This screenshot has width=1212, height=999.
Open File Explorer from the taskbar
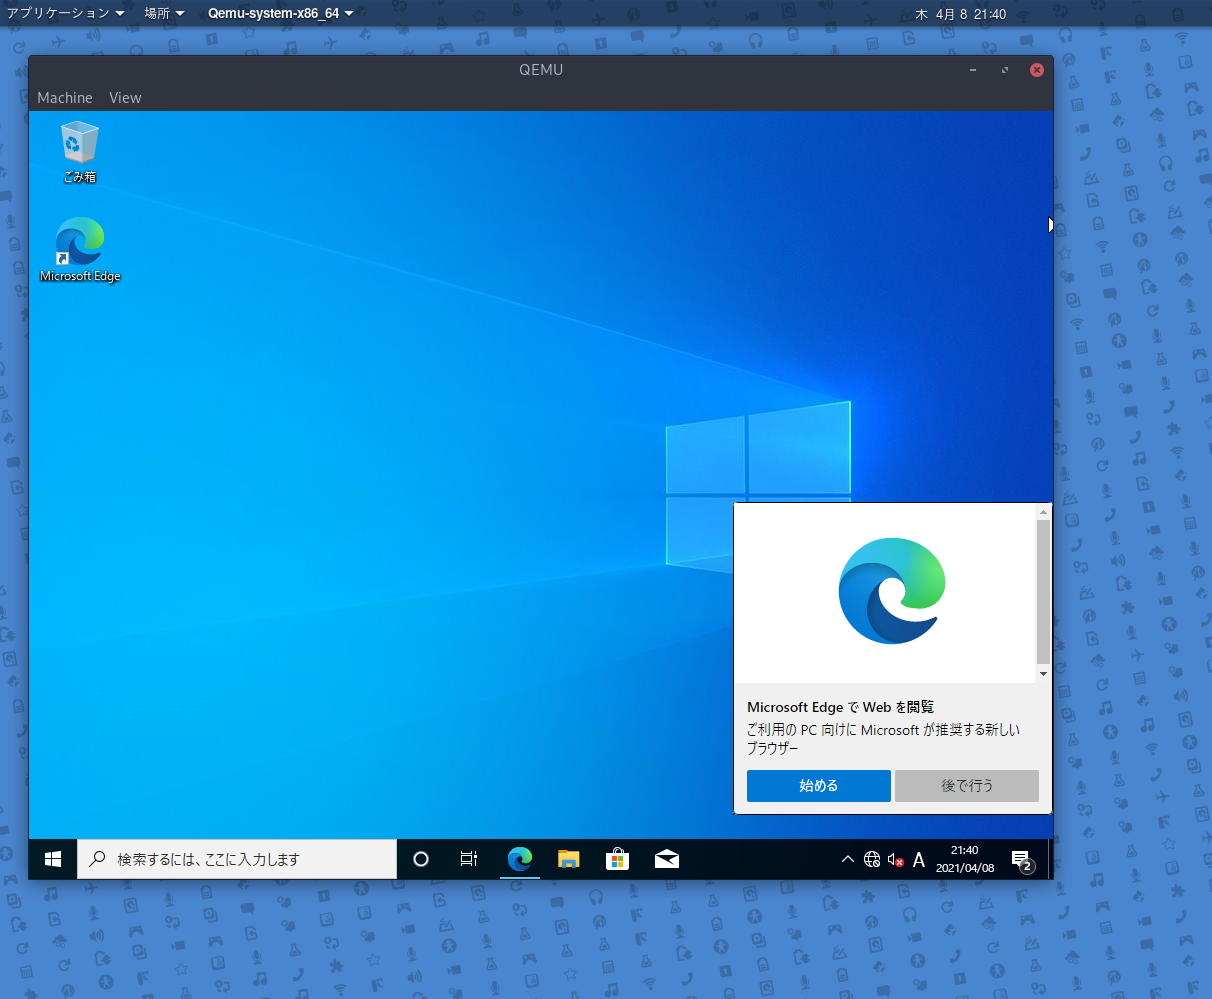pos(569,859)
